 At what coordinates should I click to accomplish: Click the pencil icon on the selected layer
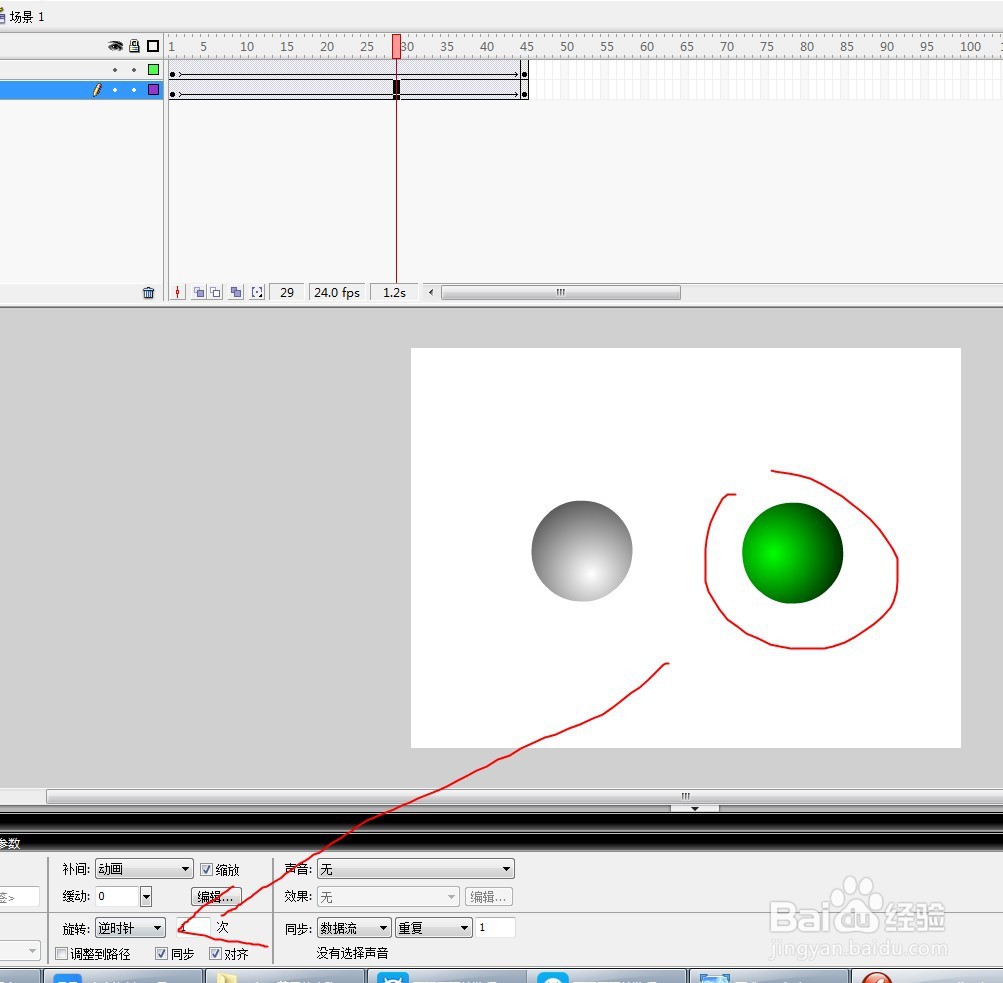[97, 90]
